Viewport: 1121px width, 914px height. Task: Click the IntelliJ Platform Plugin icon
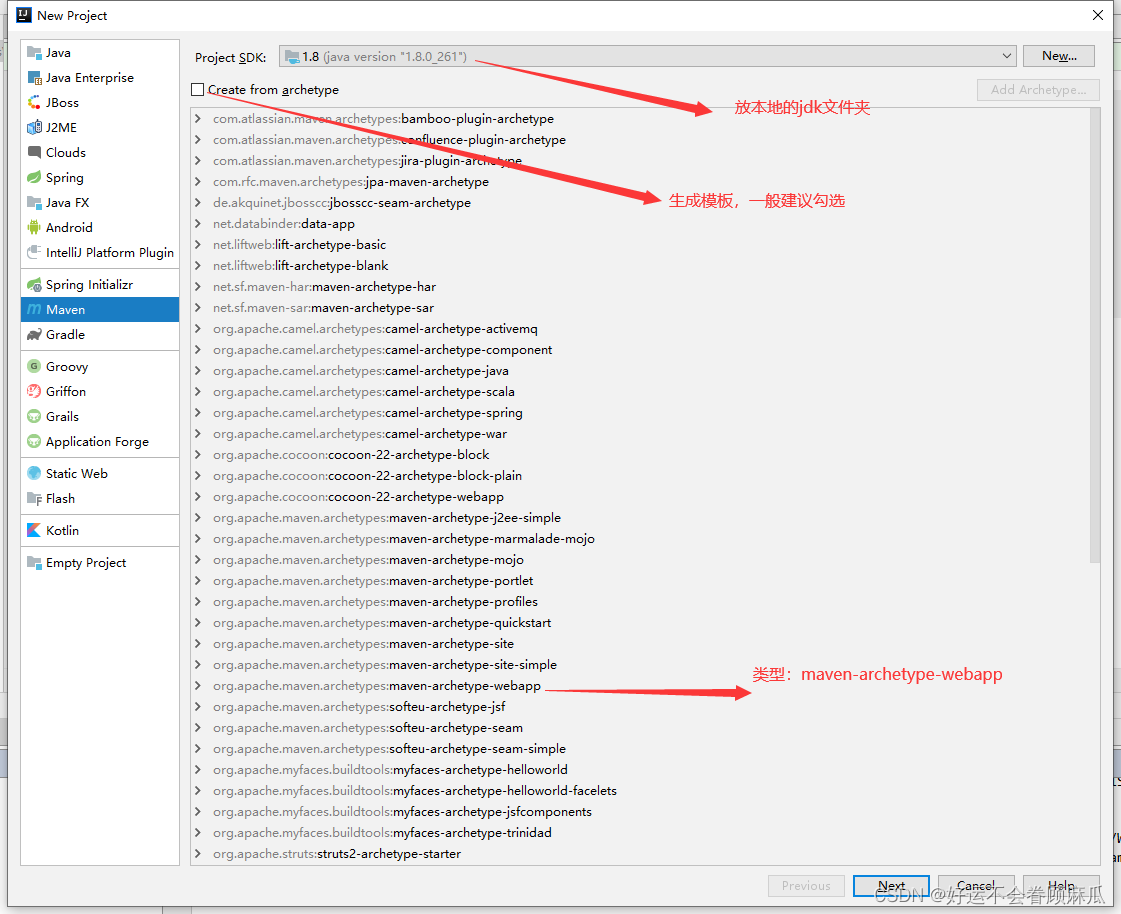tap(34, 252)
